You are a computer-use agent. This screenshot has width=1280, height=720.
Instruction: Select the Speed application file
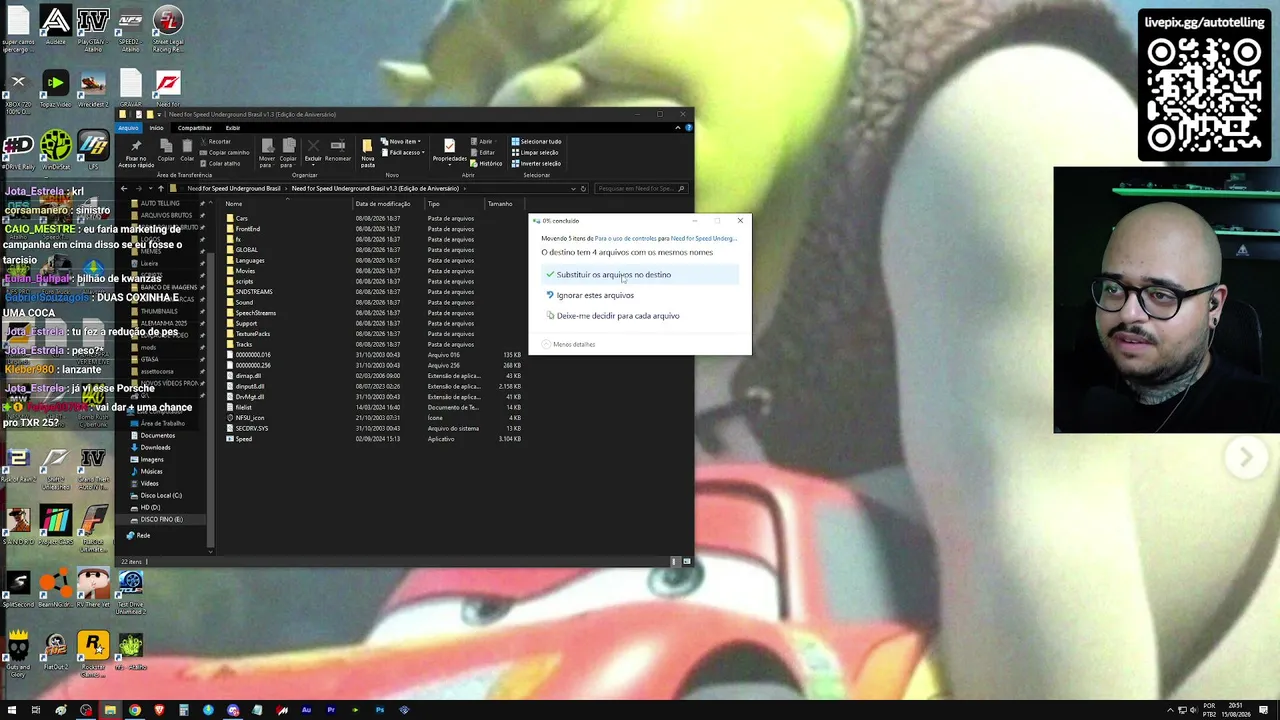point(243,439)
